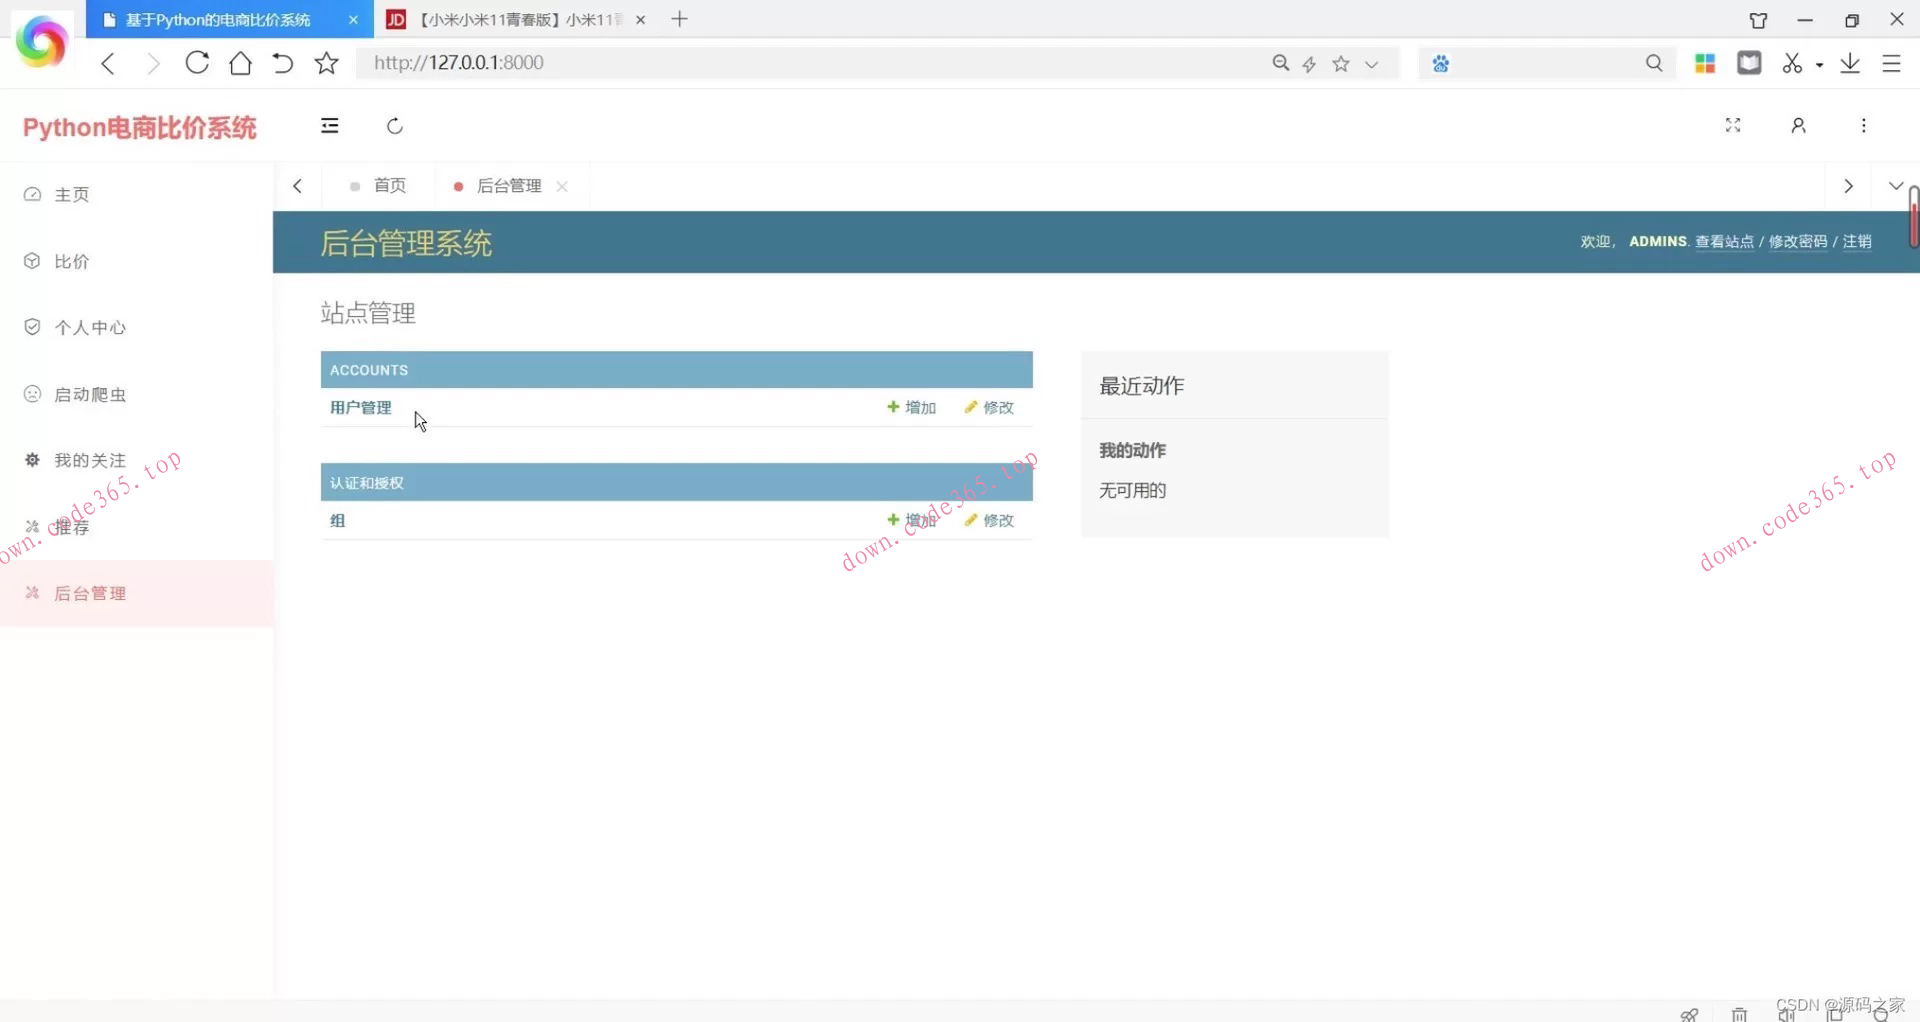Click the Python电商比价系统 logo text
1920x1022 pixels.
coord(140,127)
